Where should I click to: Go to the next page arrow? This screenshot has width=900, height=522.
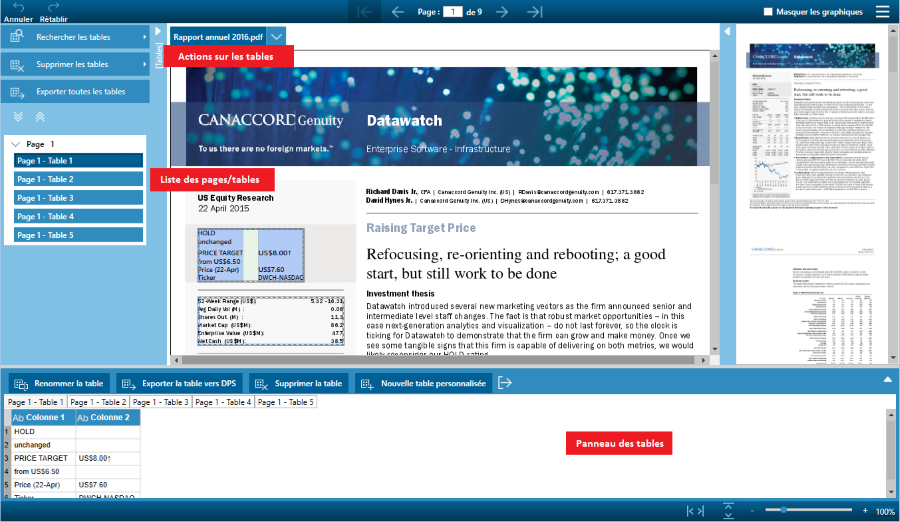tap(502, 11)
